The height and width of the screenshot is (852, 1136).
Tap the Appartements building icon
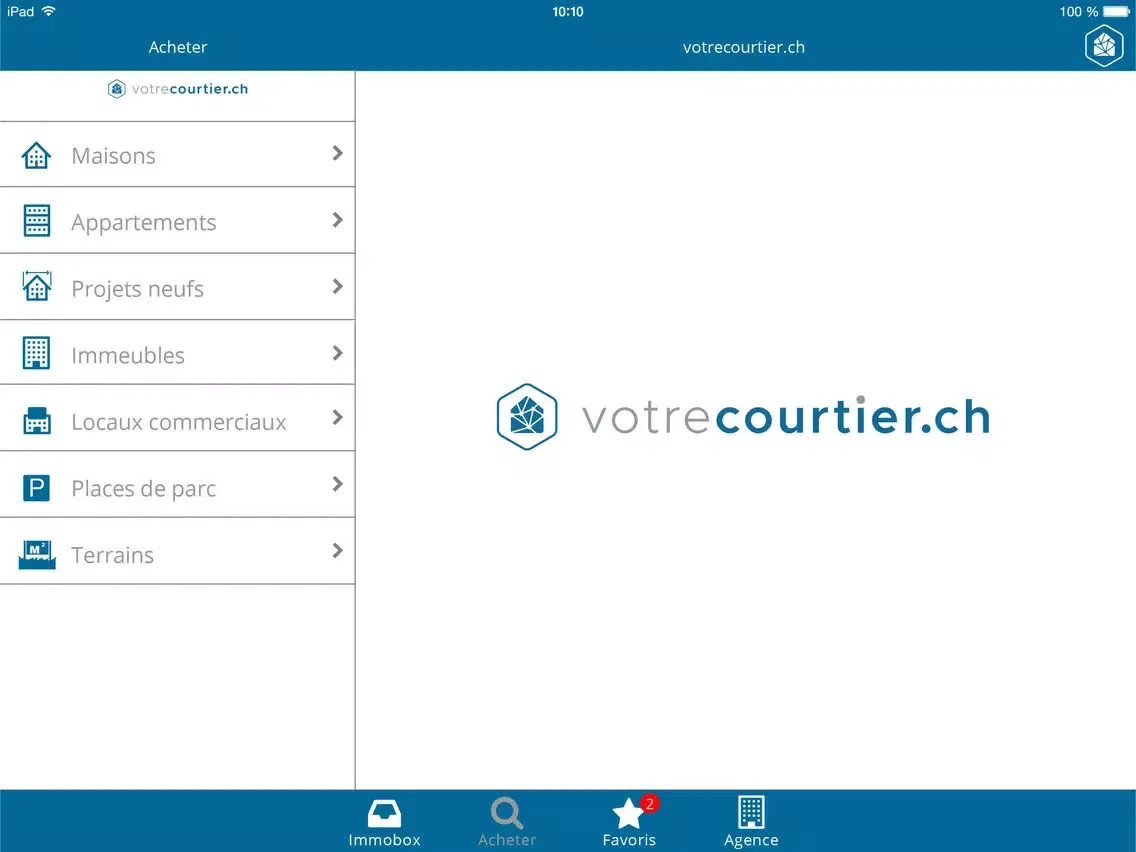(x=36, y=221)
